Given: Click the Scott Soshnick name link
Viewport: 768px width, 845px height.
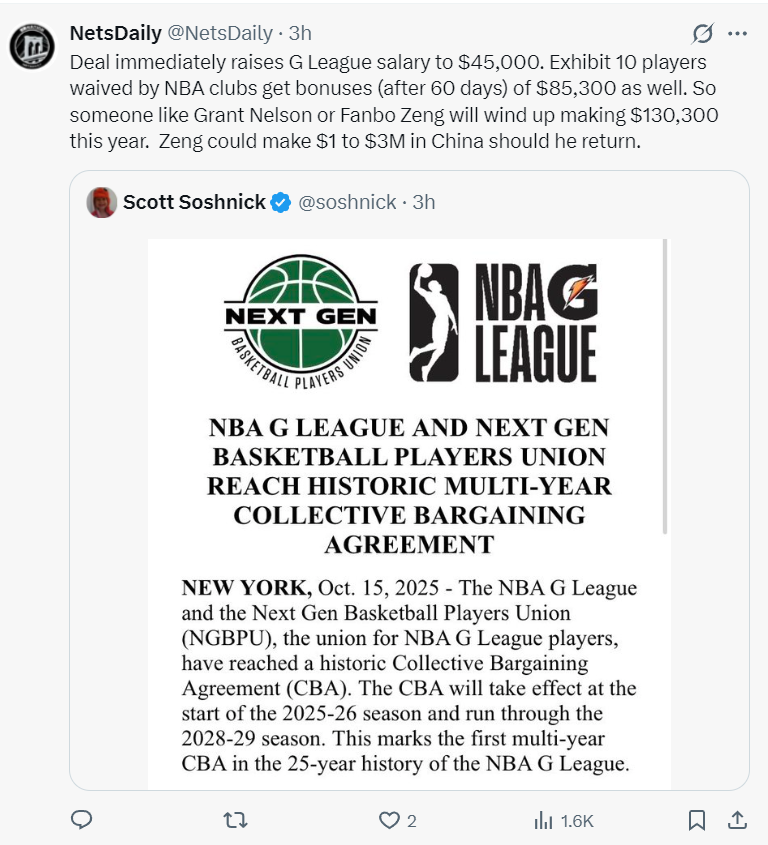Looking at the screenshot, I should pyautogui.click(x=194, y=202).
